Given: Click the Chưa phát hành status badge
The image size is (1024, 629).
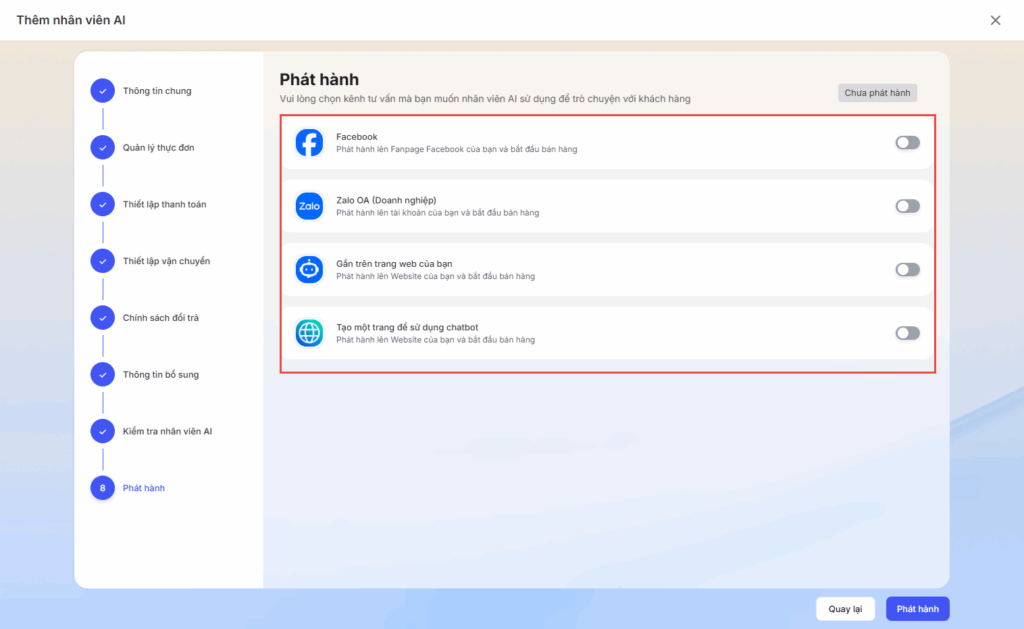Looking at the screenshot, I should pyautogui.click(x=877, y=93).
